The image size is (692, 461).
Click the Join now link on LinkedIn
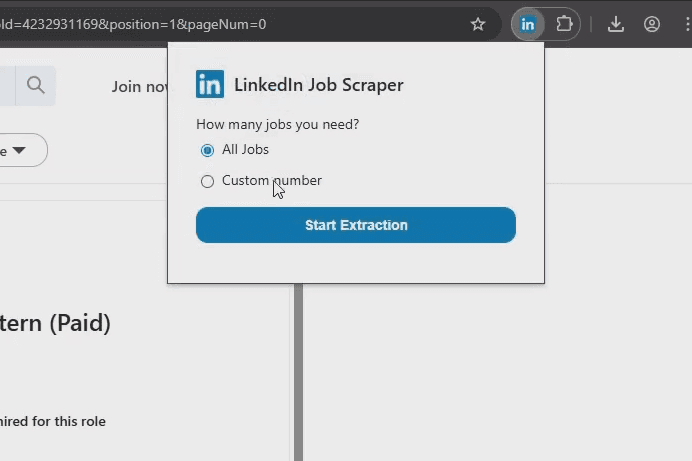pos(139,86)
